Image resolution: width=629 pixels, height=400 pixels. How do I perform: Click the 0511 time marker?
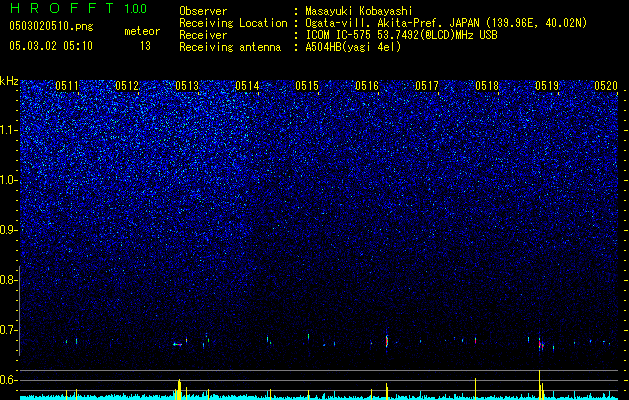(x=67, y=86)
